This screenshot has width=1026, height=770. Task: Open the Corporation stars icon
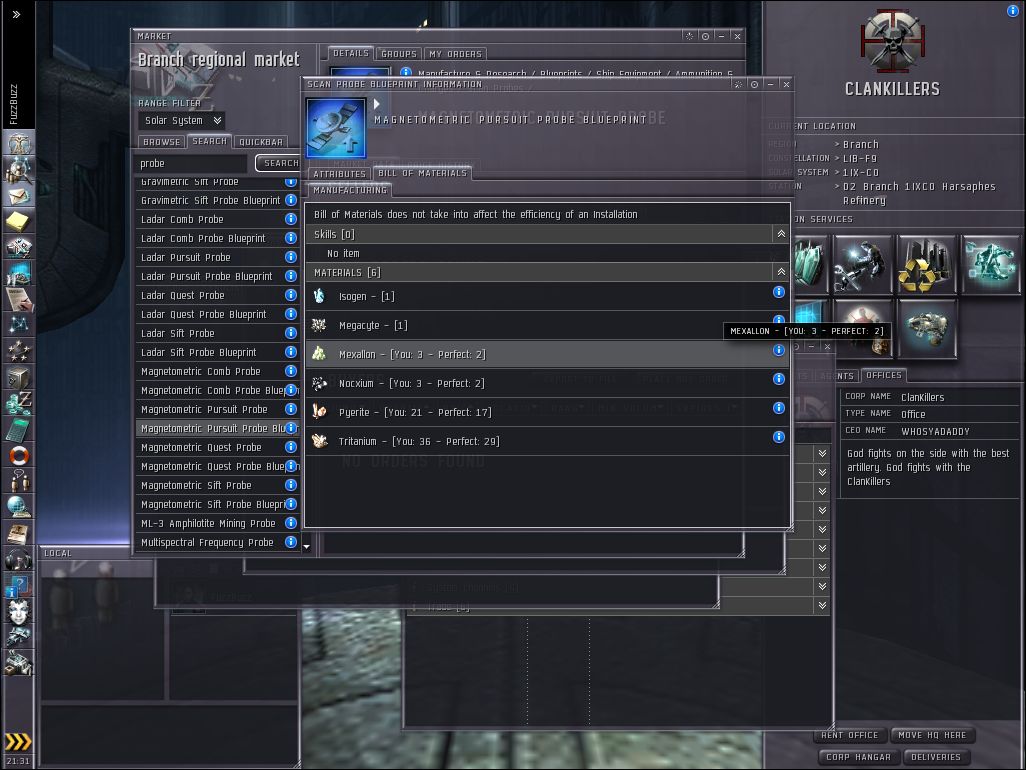click(18, 351)
